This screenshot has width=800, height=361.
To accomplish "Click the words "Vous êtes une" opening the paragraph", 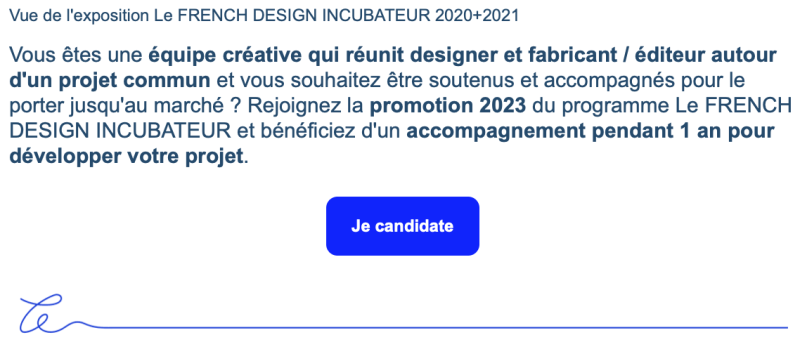I will (x=76, y=55).
